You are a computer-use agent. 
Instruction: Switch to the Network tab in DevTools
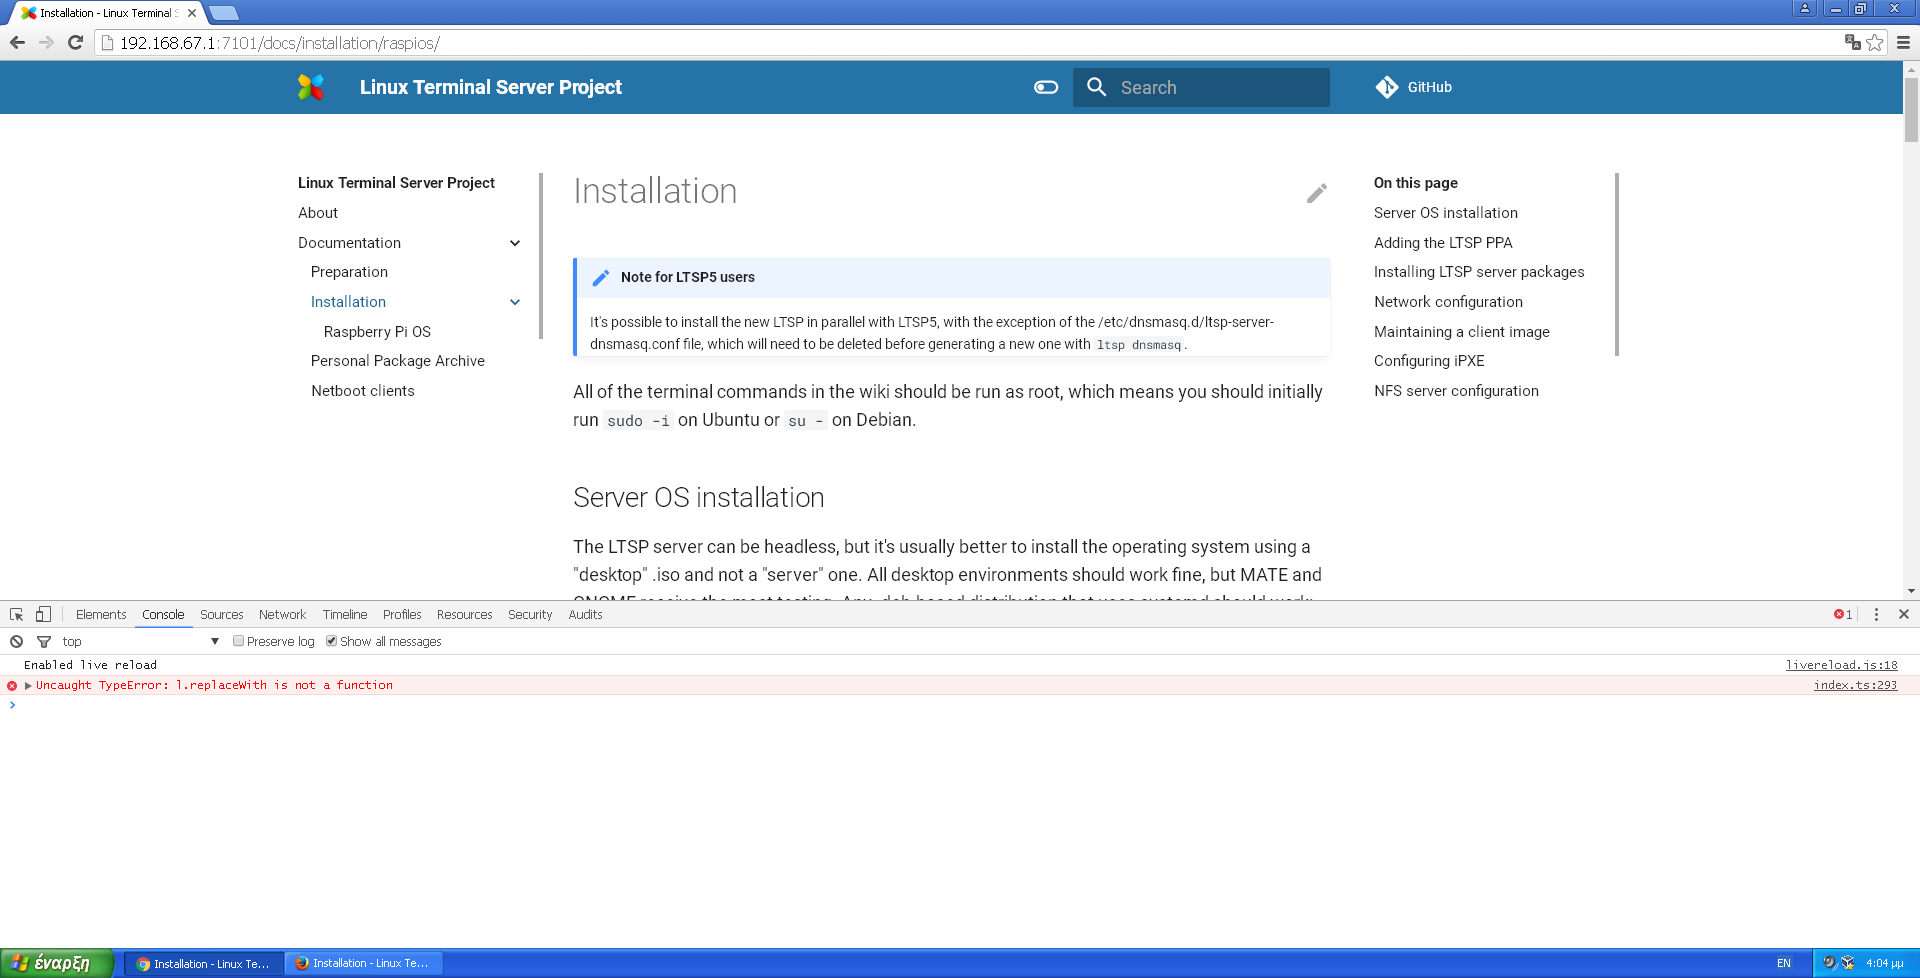[x=282, y=614]
